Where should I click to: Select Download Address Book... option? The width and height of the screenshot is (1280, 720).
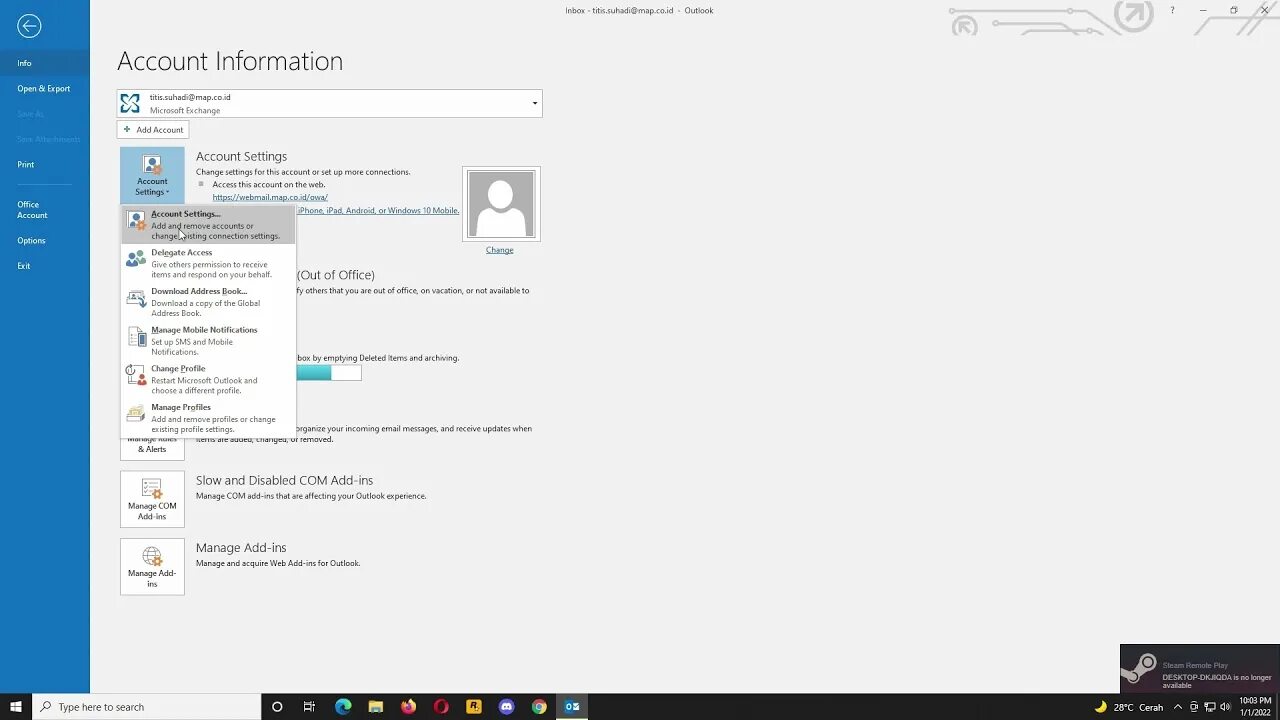209,302
